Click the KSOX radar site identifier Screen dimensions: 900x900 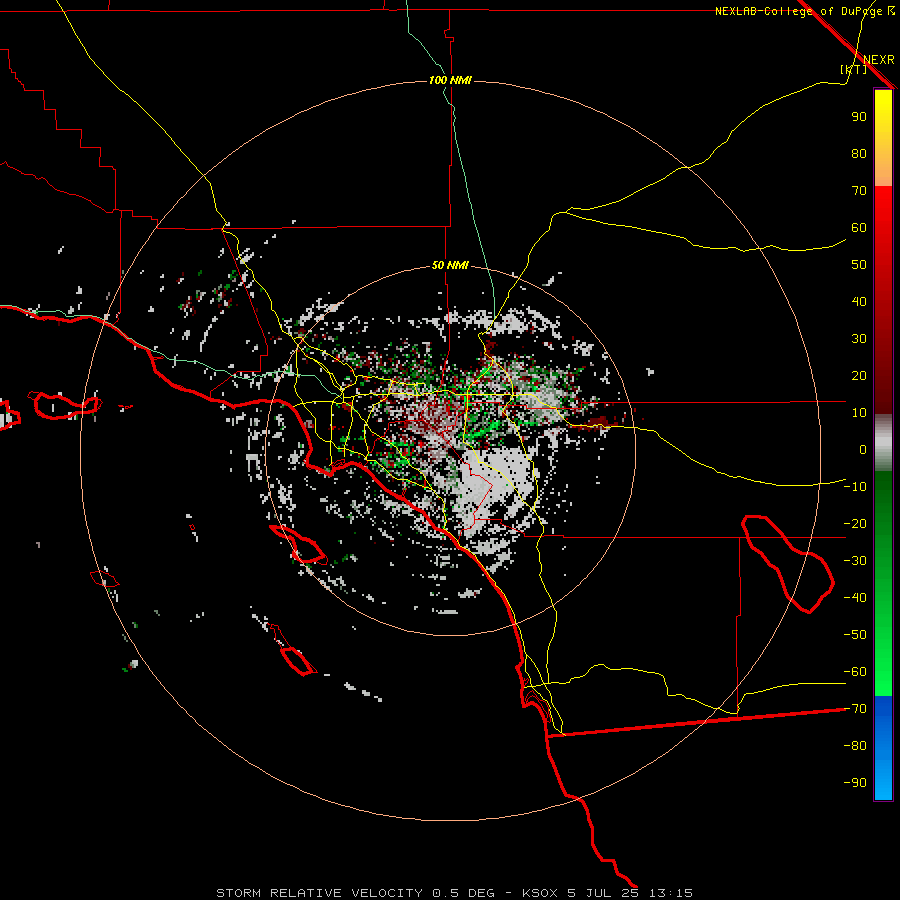click(540, 893)
